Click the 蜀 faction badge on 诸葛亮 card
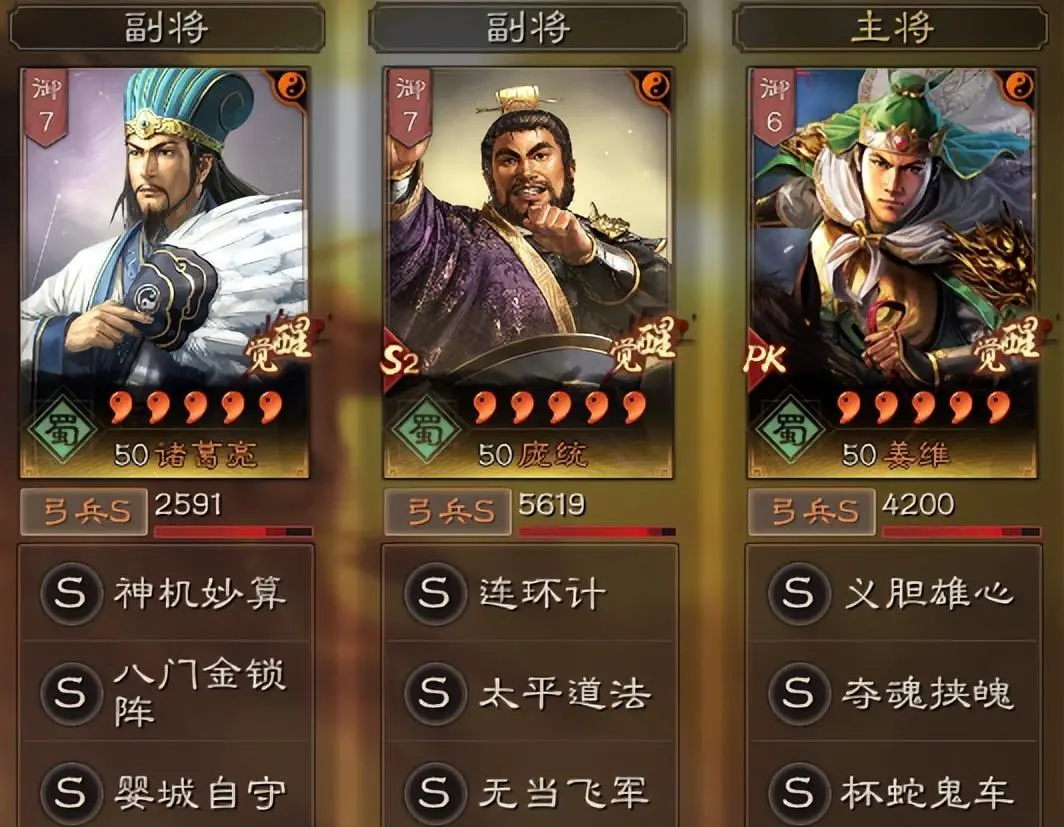 click(62, 427)
